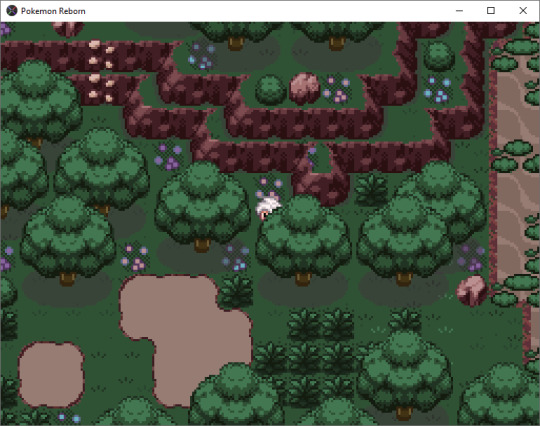The width and height of the screenshot is (540, 426).
Task: Maximize the Pokemon Reborn window
Action: tap(491, 11)
